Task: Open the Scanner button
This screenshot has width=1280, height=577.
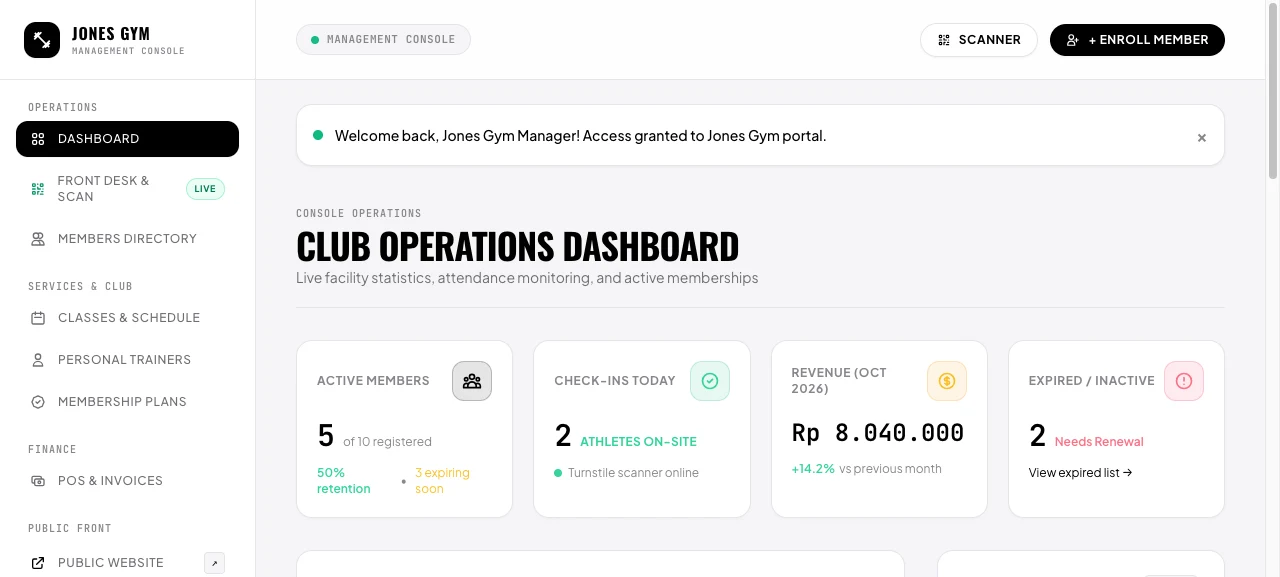Action: click(x=979, y=40)
